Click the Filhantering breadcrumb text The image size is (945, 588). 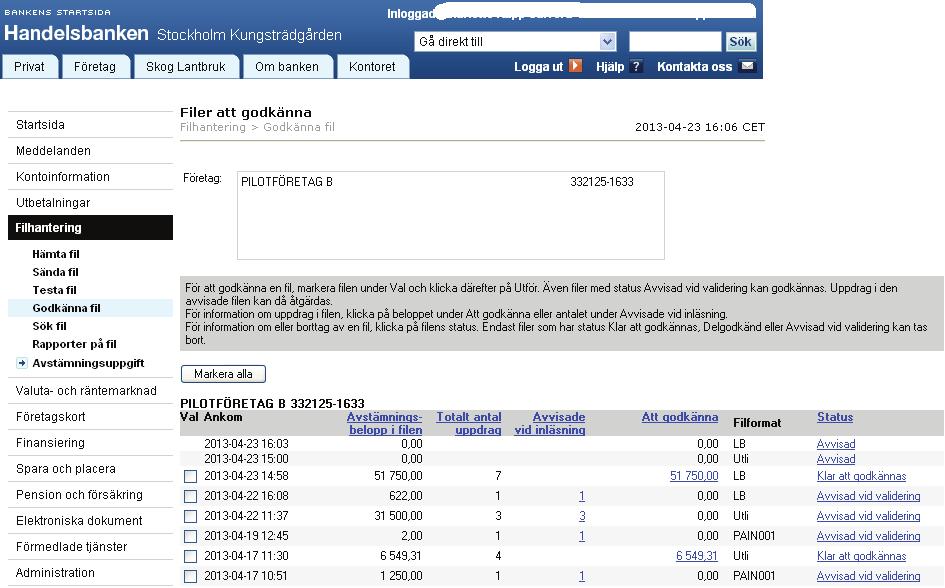coord(213,127)
